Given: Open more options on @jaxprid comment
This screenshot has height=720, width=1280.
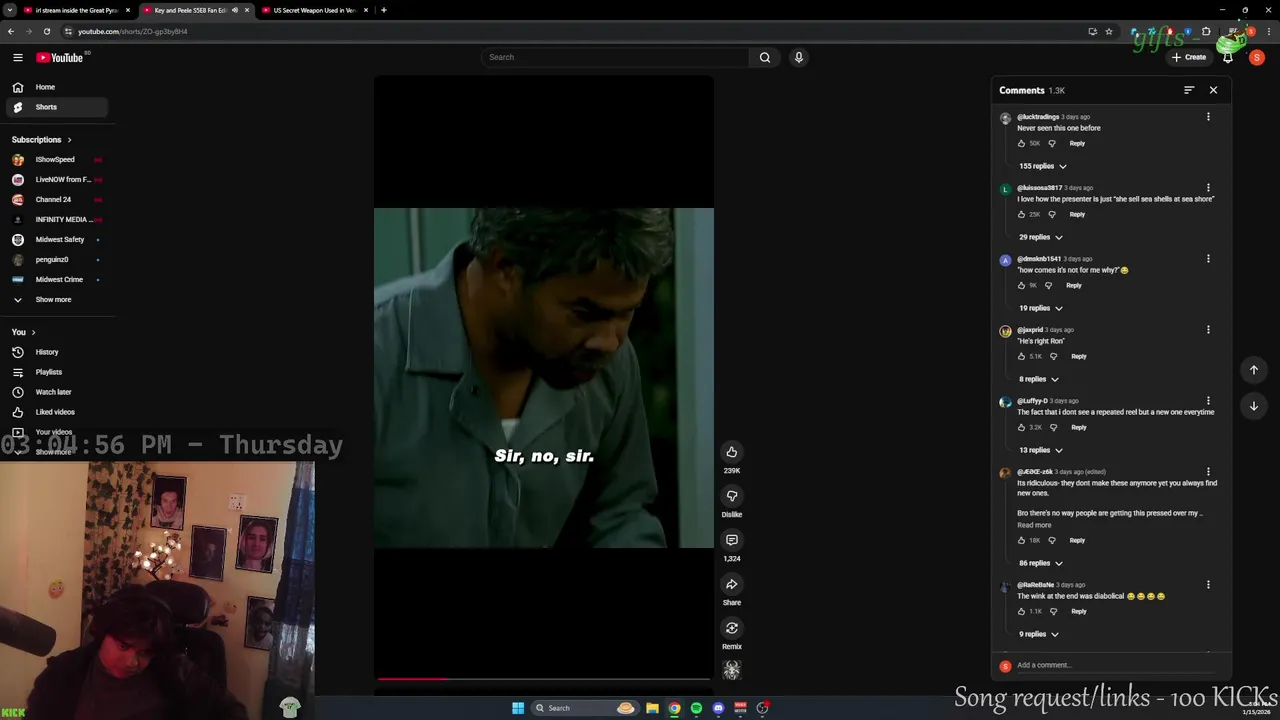Looking at the screenshot, I should point(1208,330).
